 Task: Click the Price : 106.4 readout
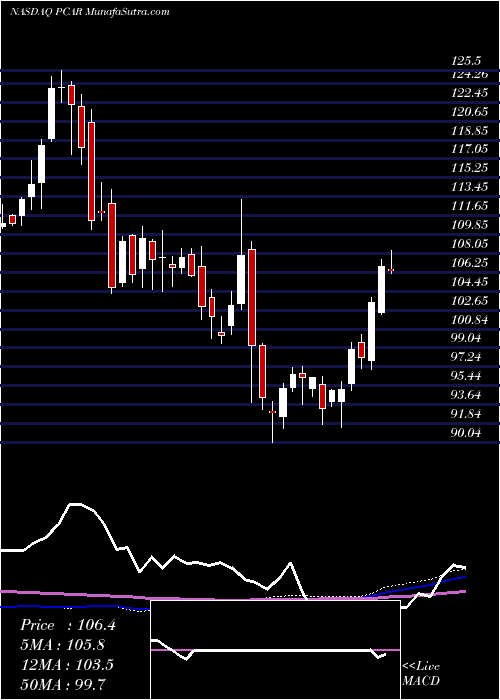click(x=68, y=625)
